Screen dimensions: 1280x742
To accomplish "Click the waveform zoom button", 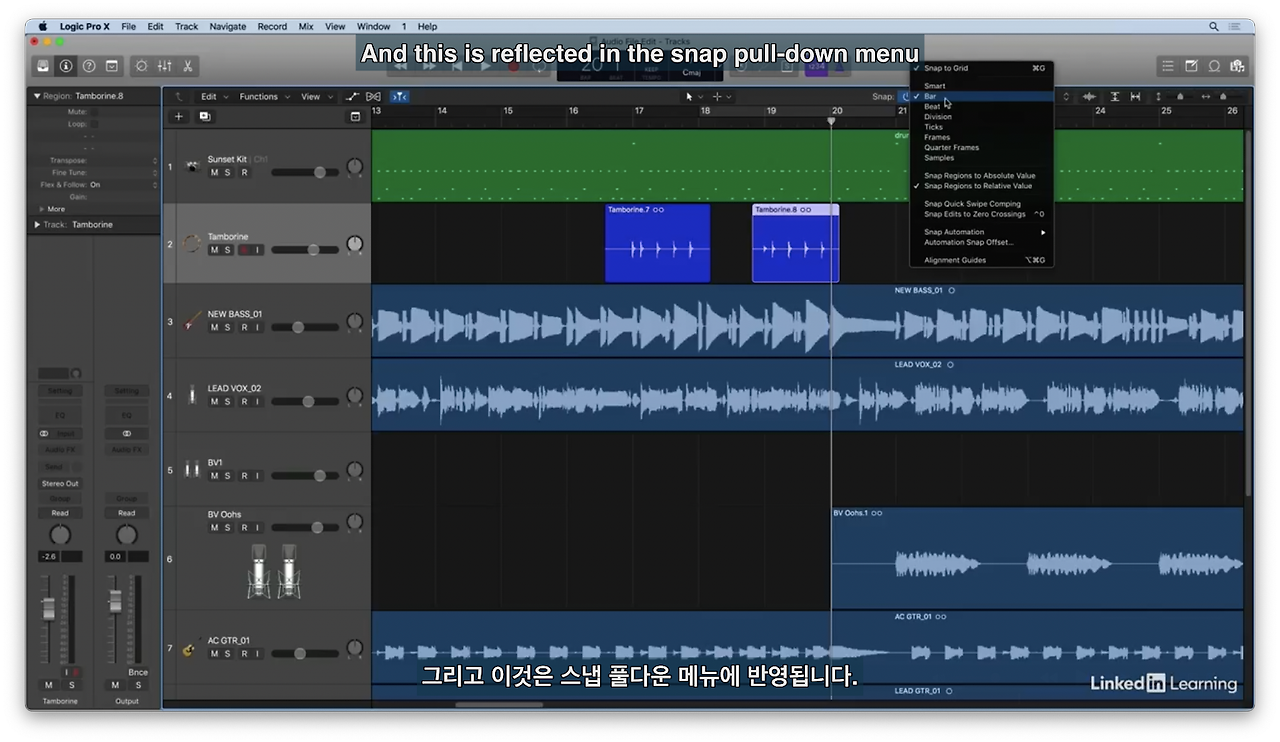I will click(x=1089, y=97).
